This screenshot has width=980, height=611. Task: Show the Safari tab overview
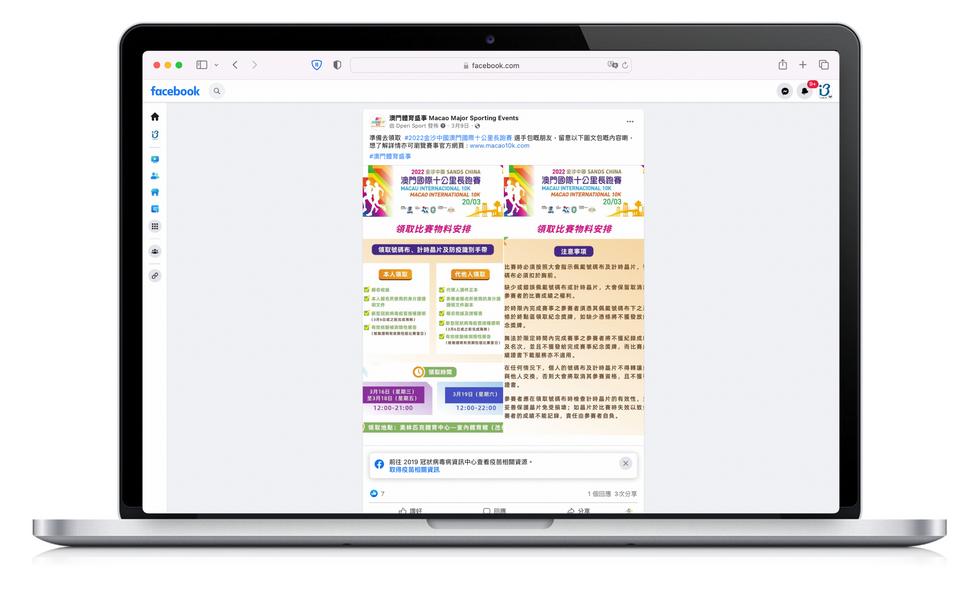click(824, 65)
